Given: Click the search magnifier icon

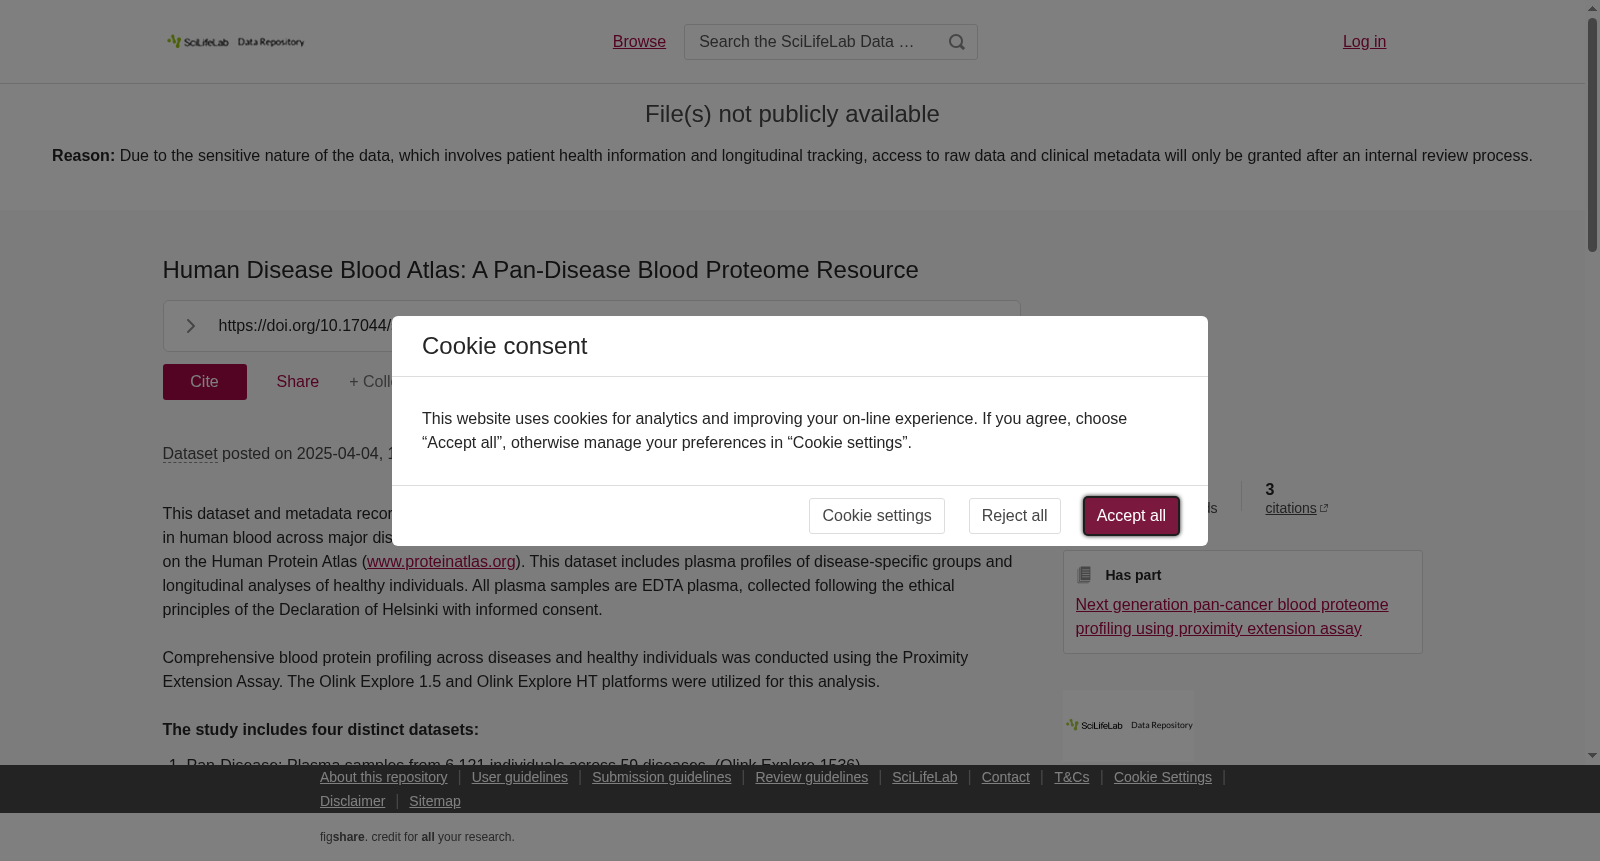Looking at the screenshot, I should [x=957, y=42].
